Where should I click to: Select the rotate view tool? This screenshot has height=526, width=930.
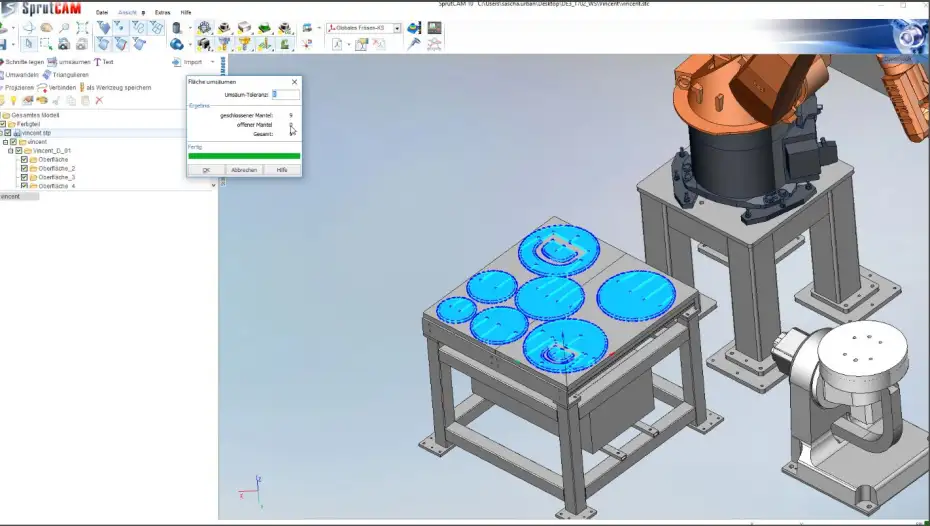click(28, 27)
